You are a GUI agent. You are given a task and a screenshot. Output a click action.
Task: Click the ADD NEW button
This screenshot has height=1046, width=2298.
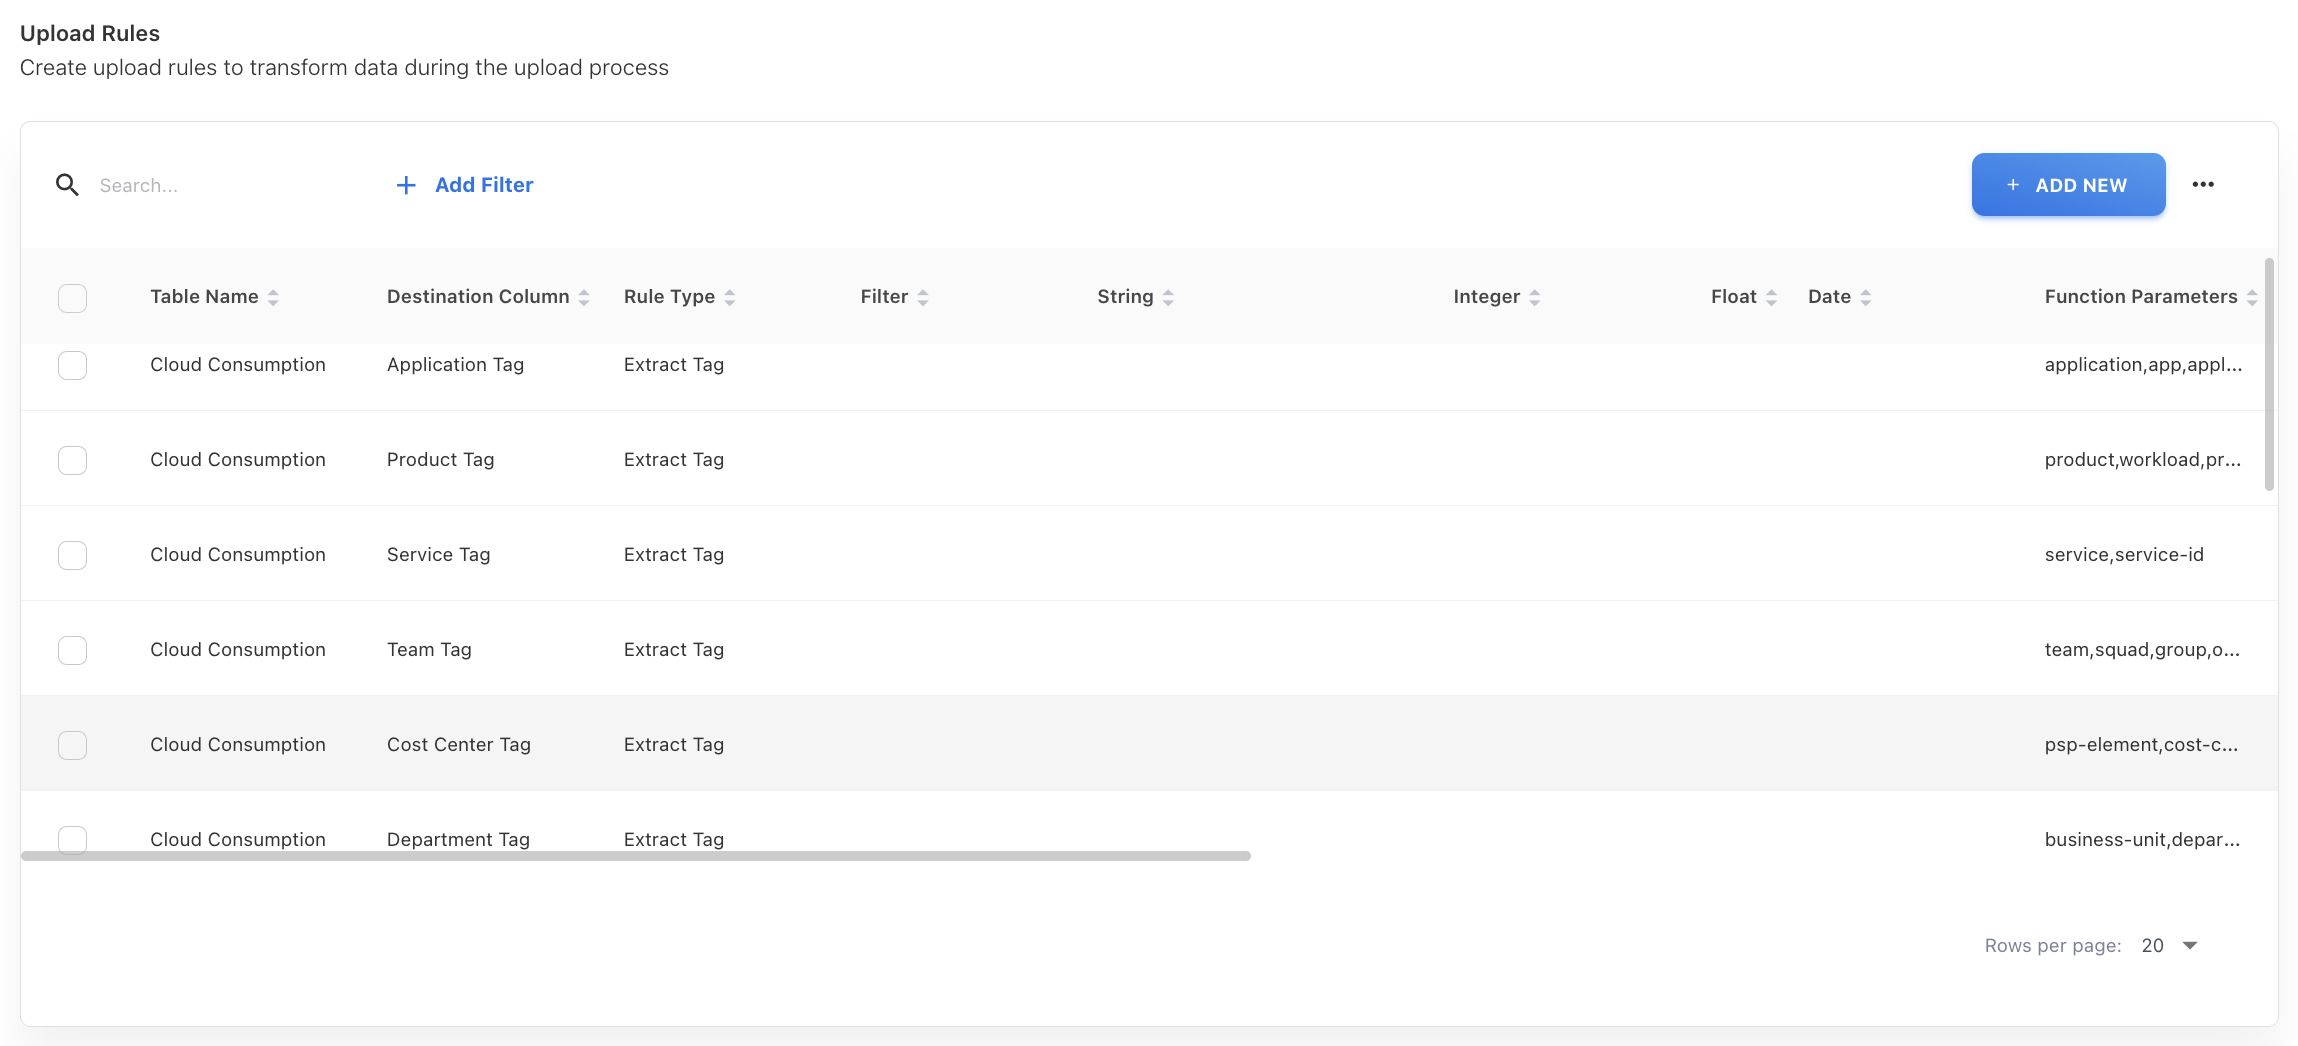[x=2068, y=185]
